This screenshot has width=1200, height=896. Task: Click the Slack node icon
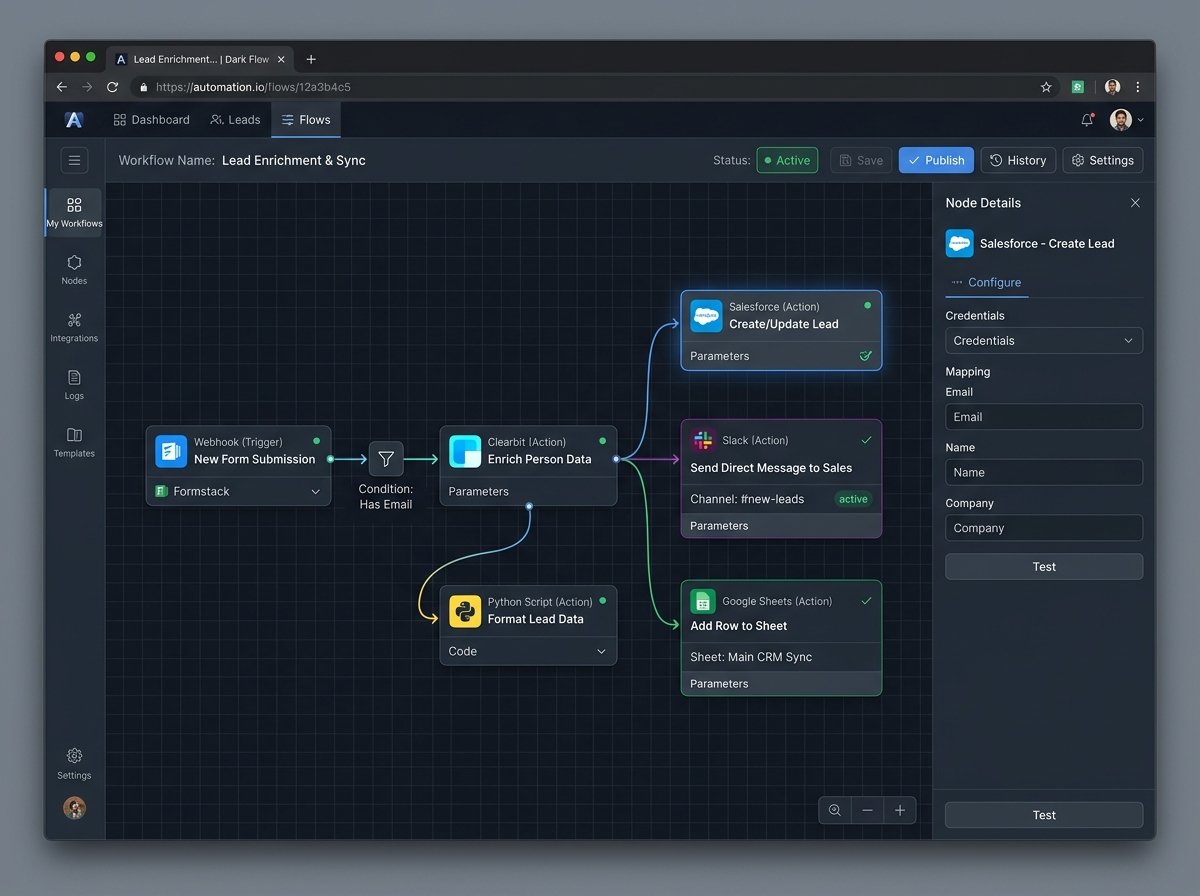click(703, 440)
